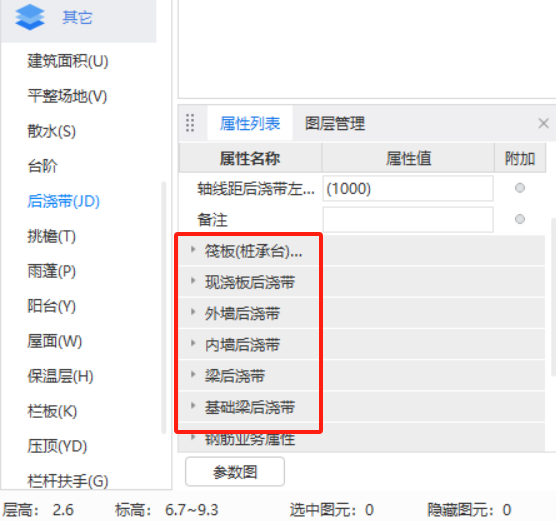The width and height of the screenshot is (556, 521).
Task: Expand the 内墙后浇带 property group
Action: point(193,343)
